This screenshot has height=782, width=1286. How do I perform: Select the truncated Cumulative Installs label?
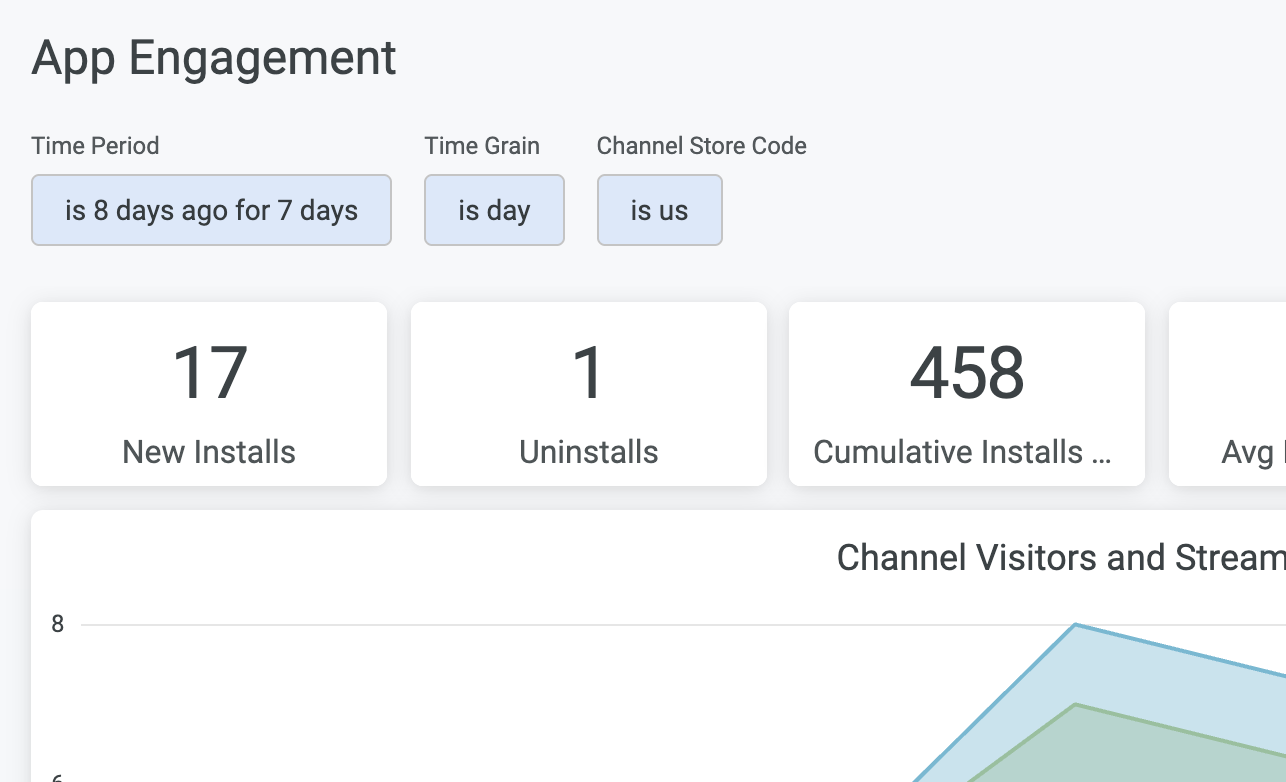[x=962, y=452]
